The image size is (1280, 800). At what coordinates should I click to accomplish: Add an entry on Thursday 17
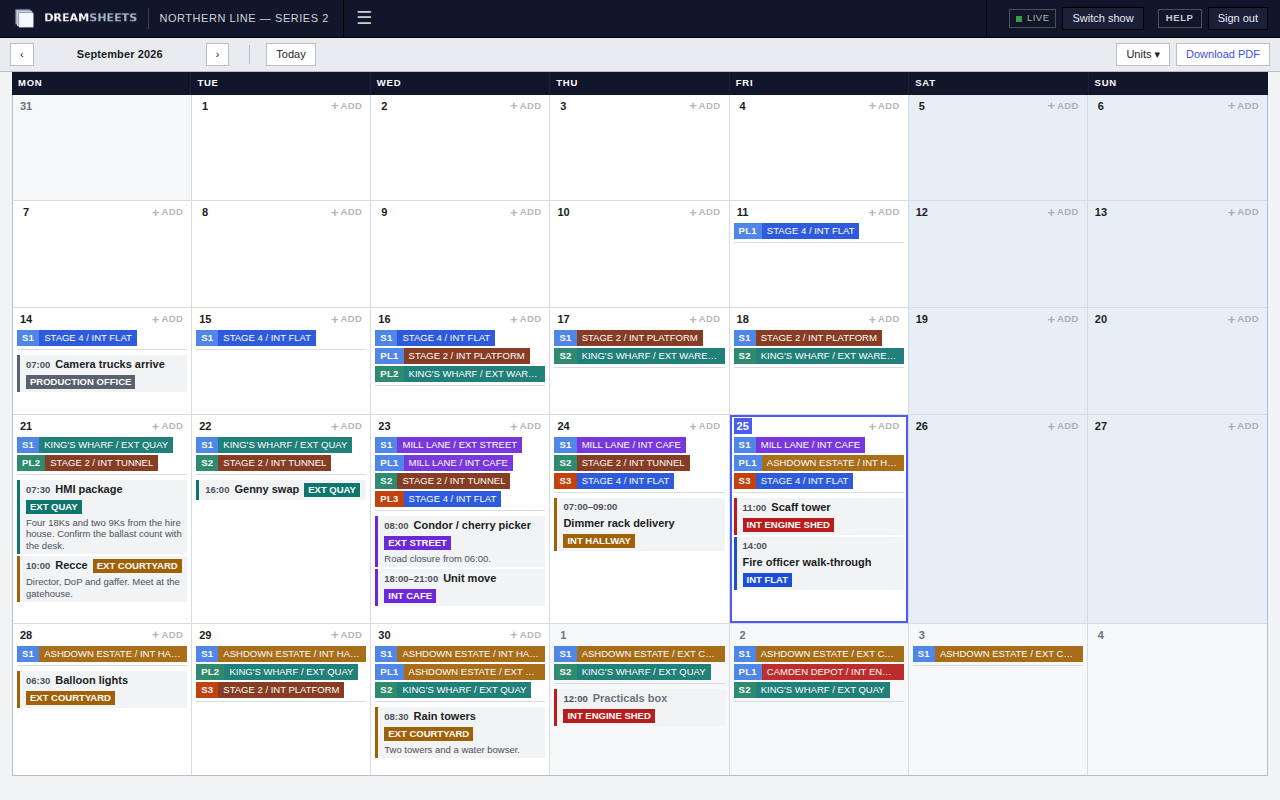(705, 319)
